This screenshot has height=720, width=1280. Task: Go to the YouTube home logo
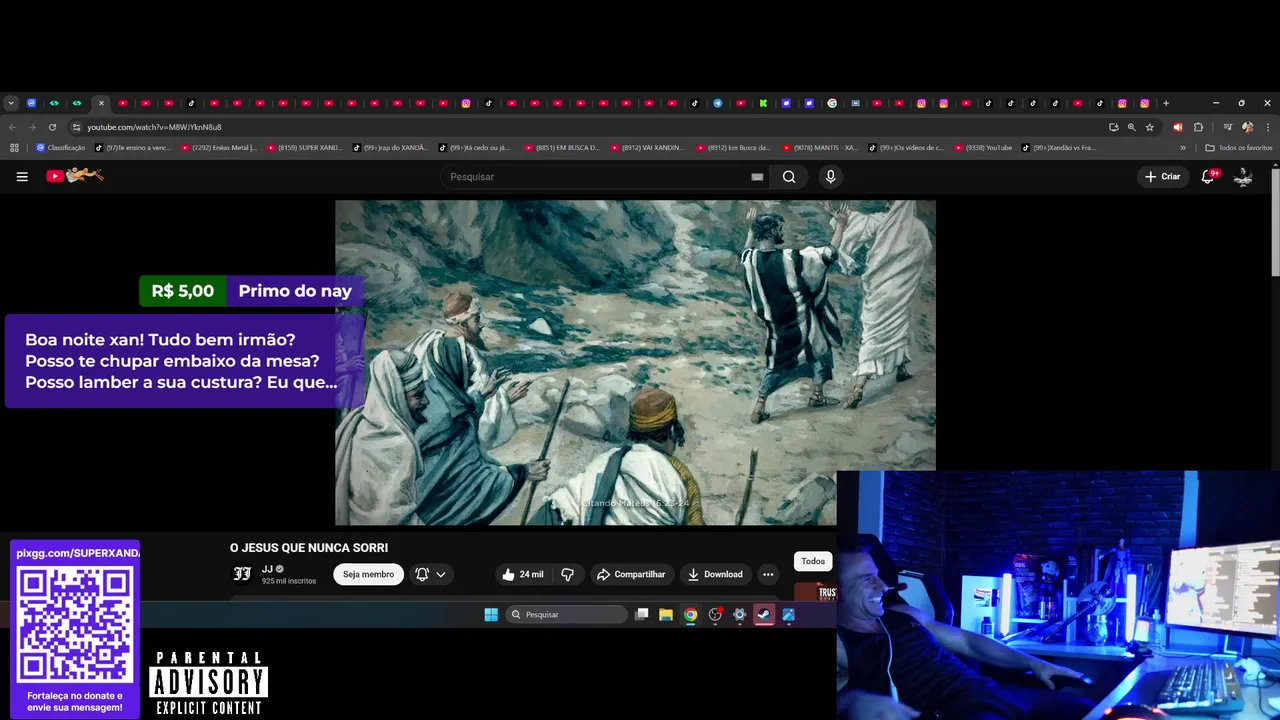(75, 176)
